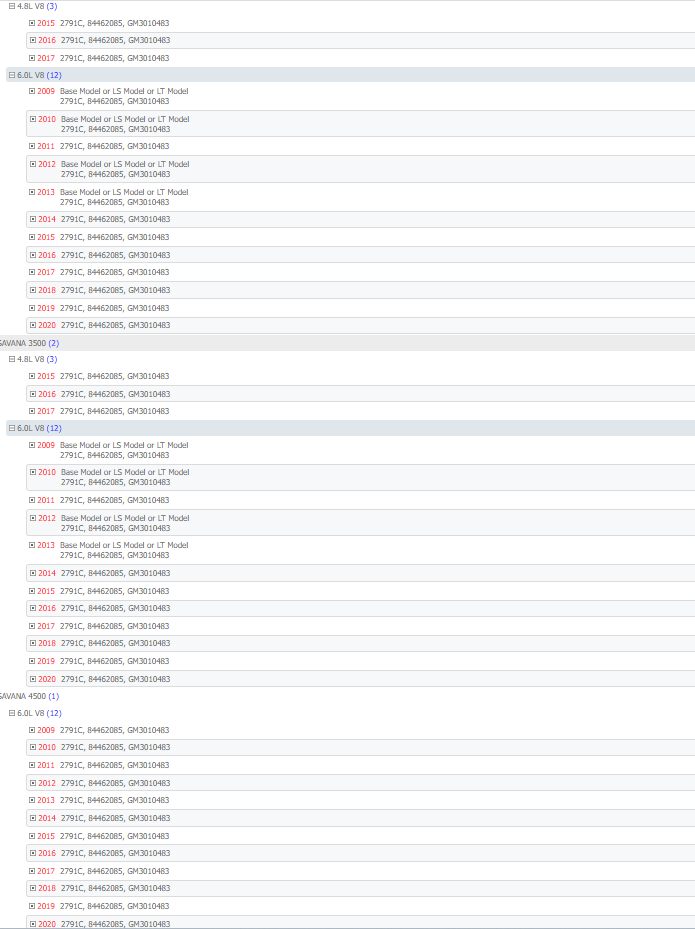The image size is (695, 929).
Task: Expand the 2020 row in Savana 3500 6.0L V8
Action: (x=33, y=679)
